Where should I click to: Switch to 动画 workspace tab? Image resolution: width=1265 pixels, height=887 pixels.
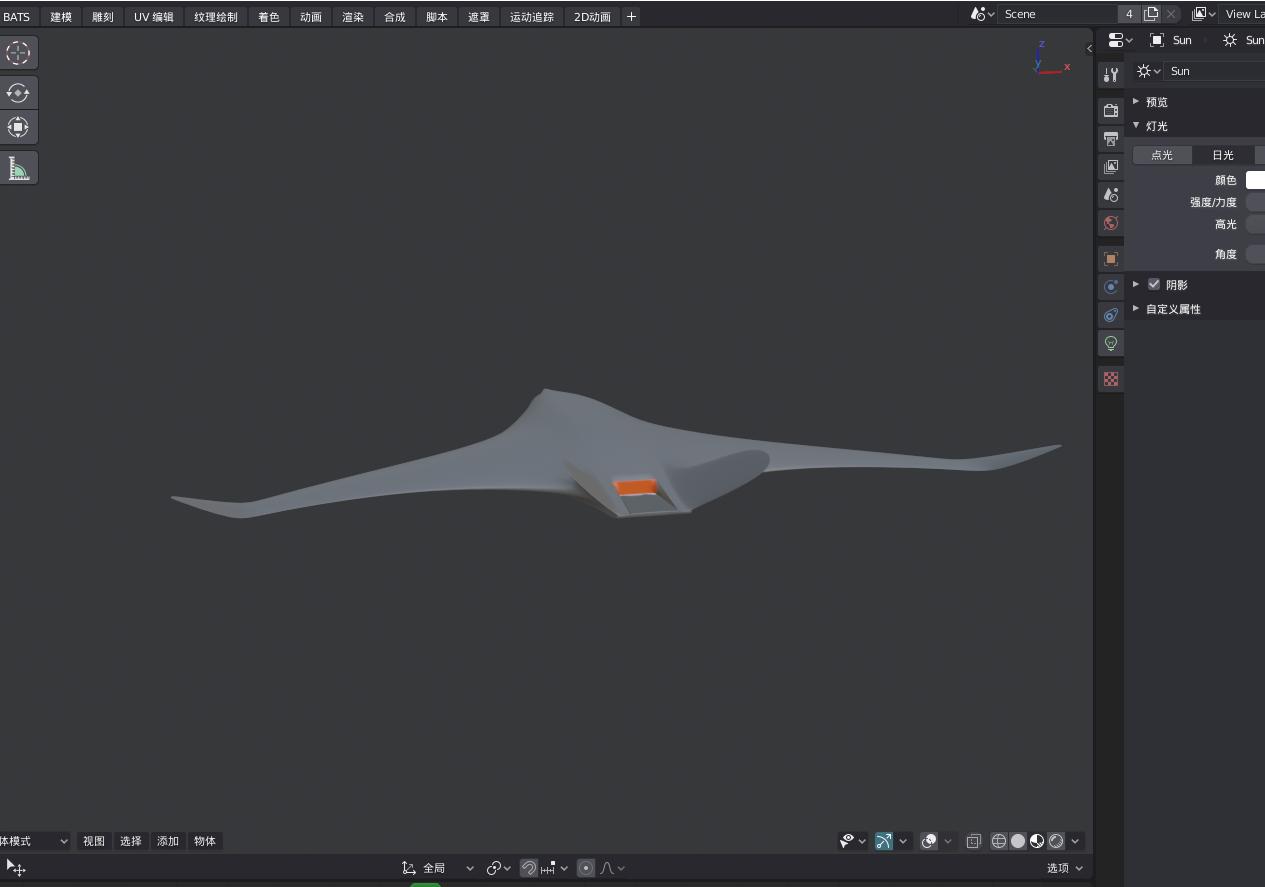coord(311,17)
